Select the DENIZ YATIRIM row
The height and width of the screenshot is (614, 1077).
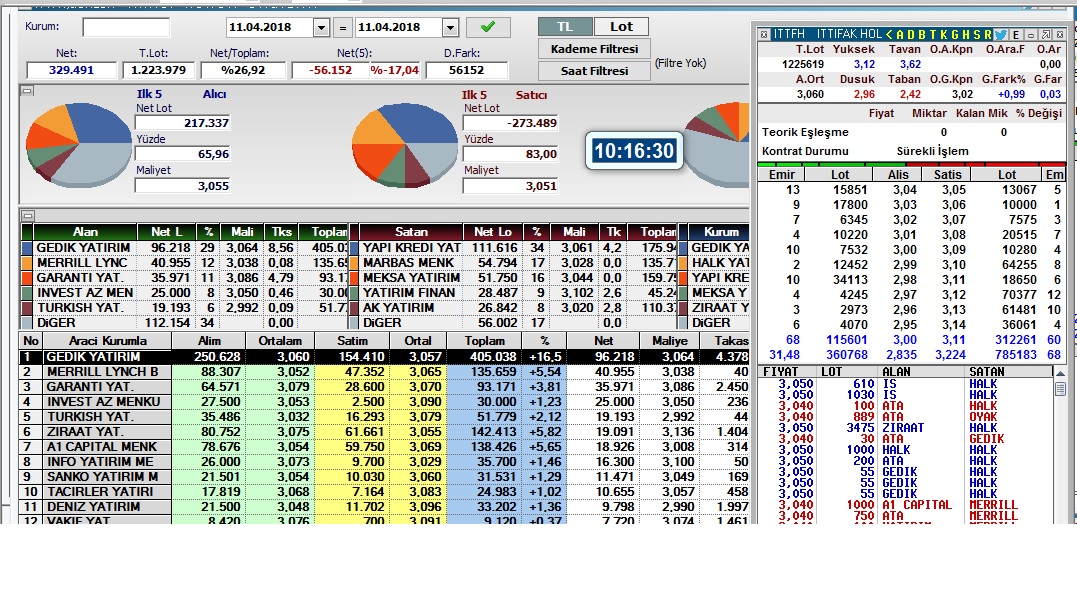tap(384, 507)
